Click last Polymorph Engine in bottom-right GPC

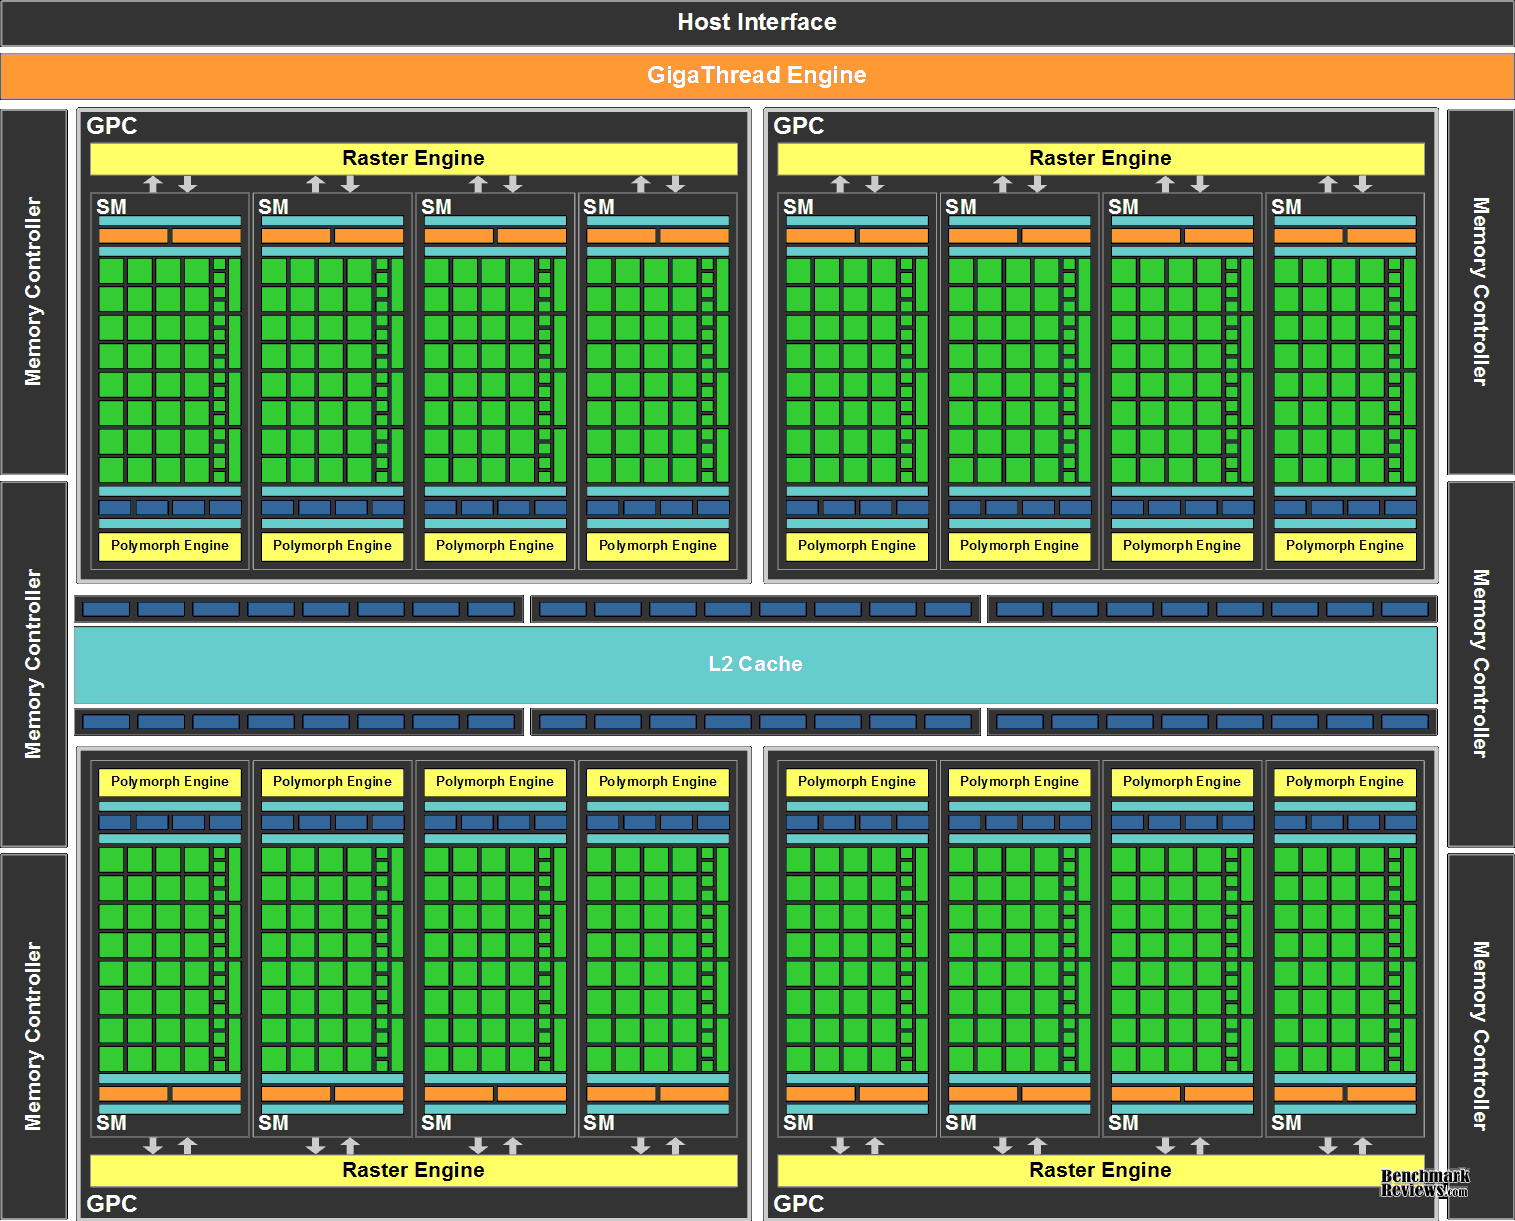click(1344, 782)
